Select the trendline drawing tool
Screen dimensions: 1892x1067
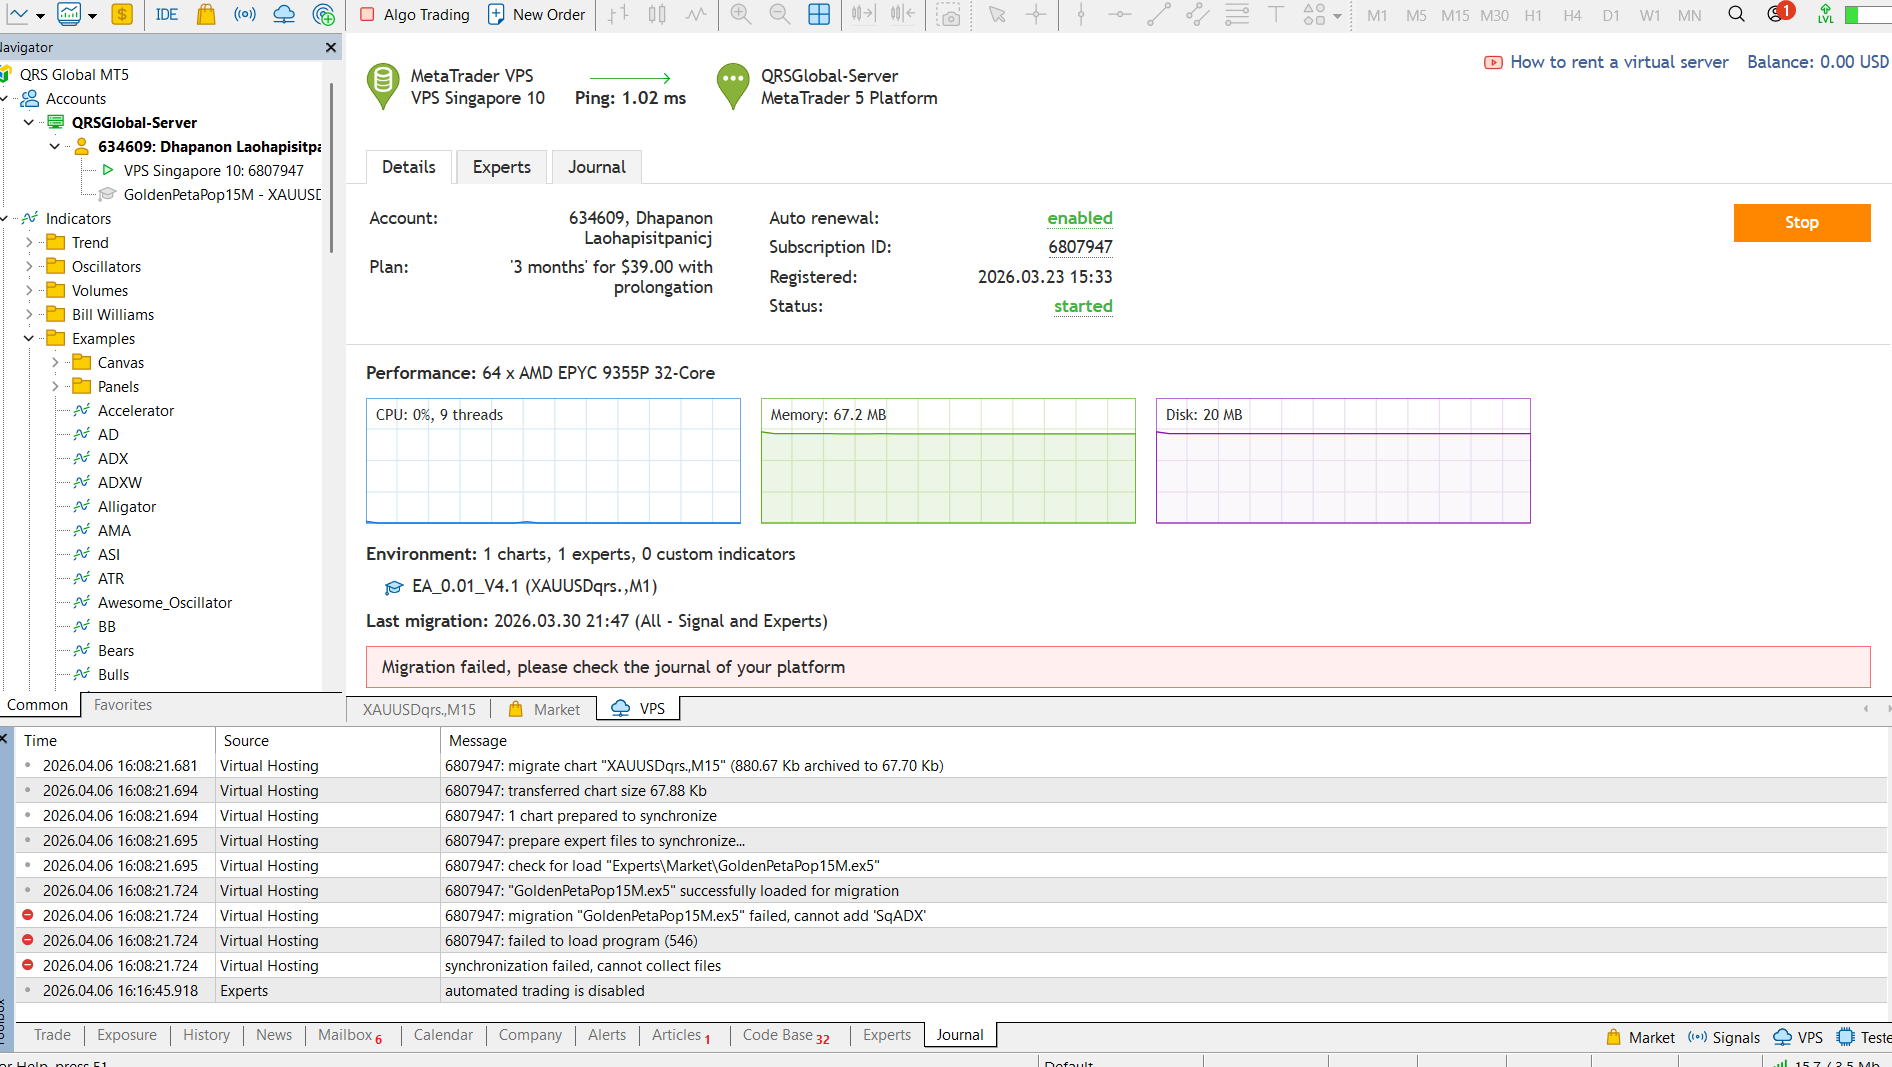[x=1159, y=14]
